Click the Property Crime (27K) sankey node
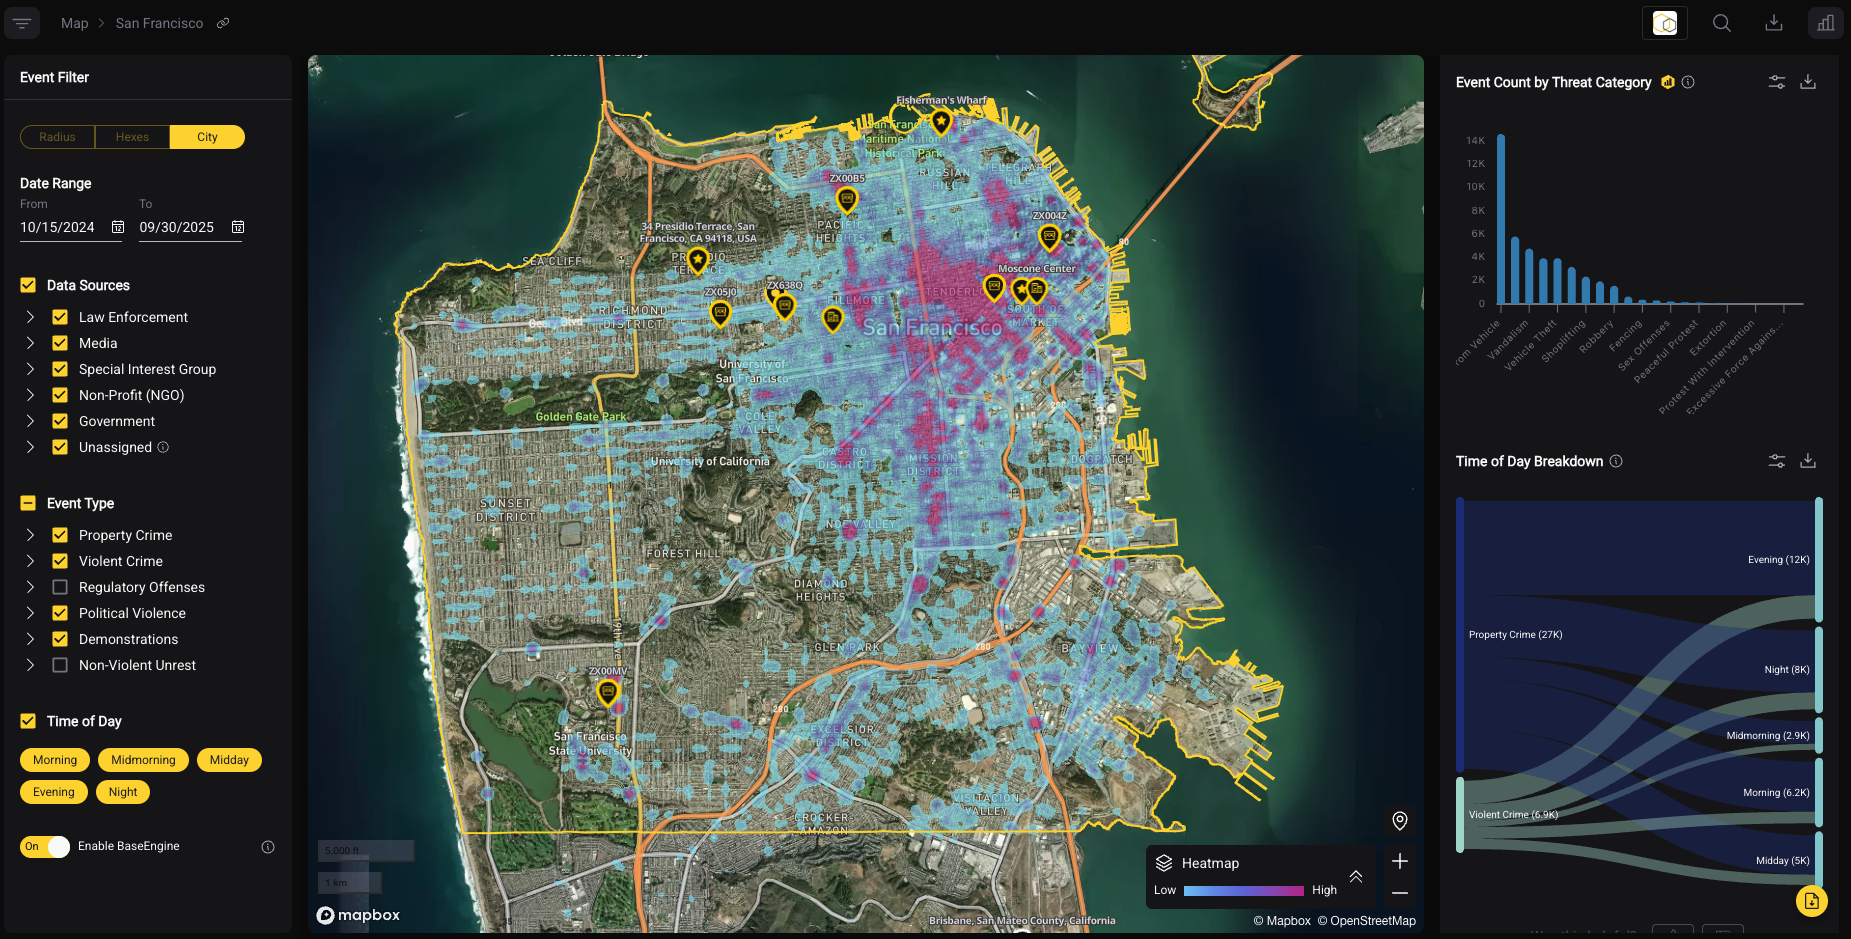Image resolution: width=1851 pixels, height=939 pixels. tap(1460, 635)
